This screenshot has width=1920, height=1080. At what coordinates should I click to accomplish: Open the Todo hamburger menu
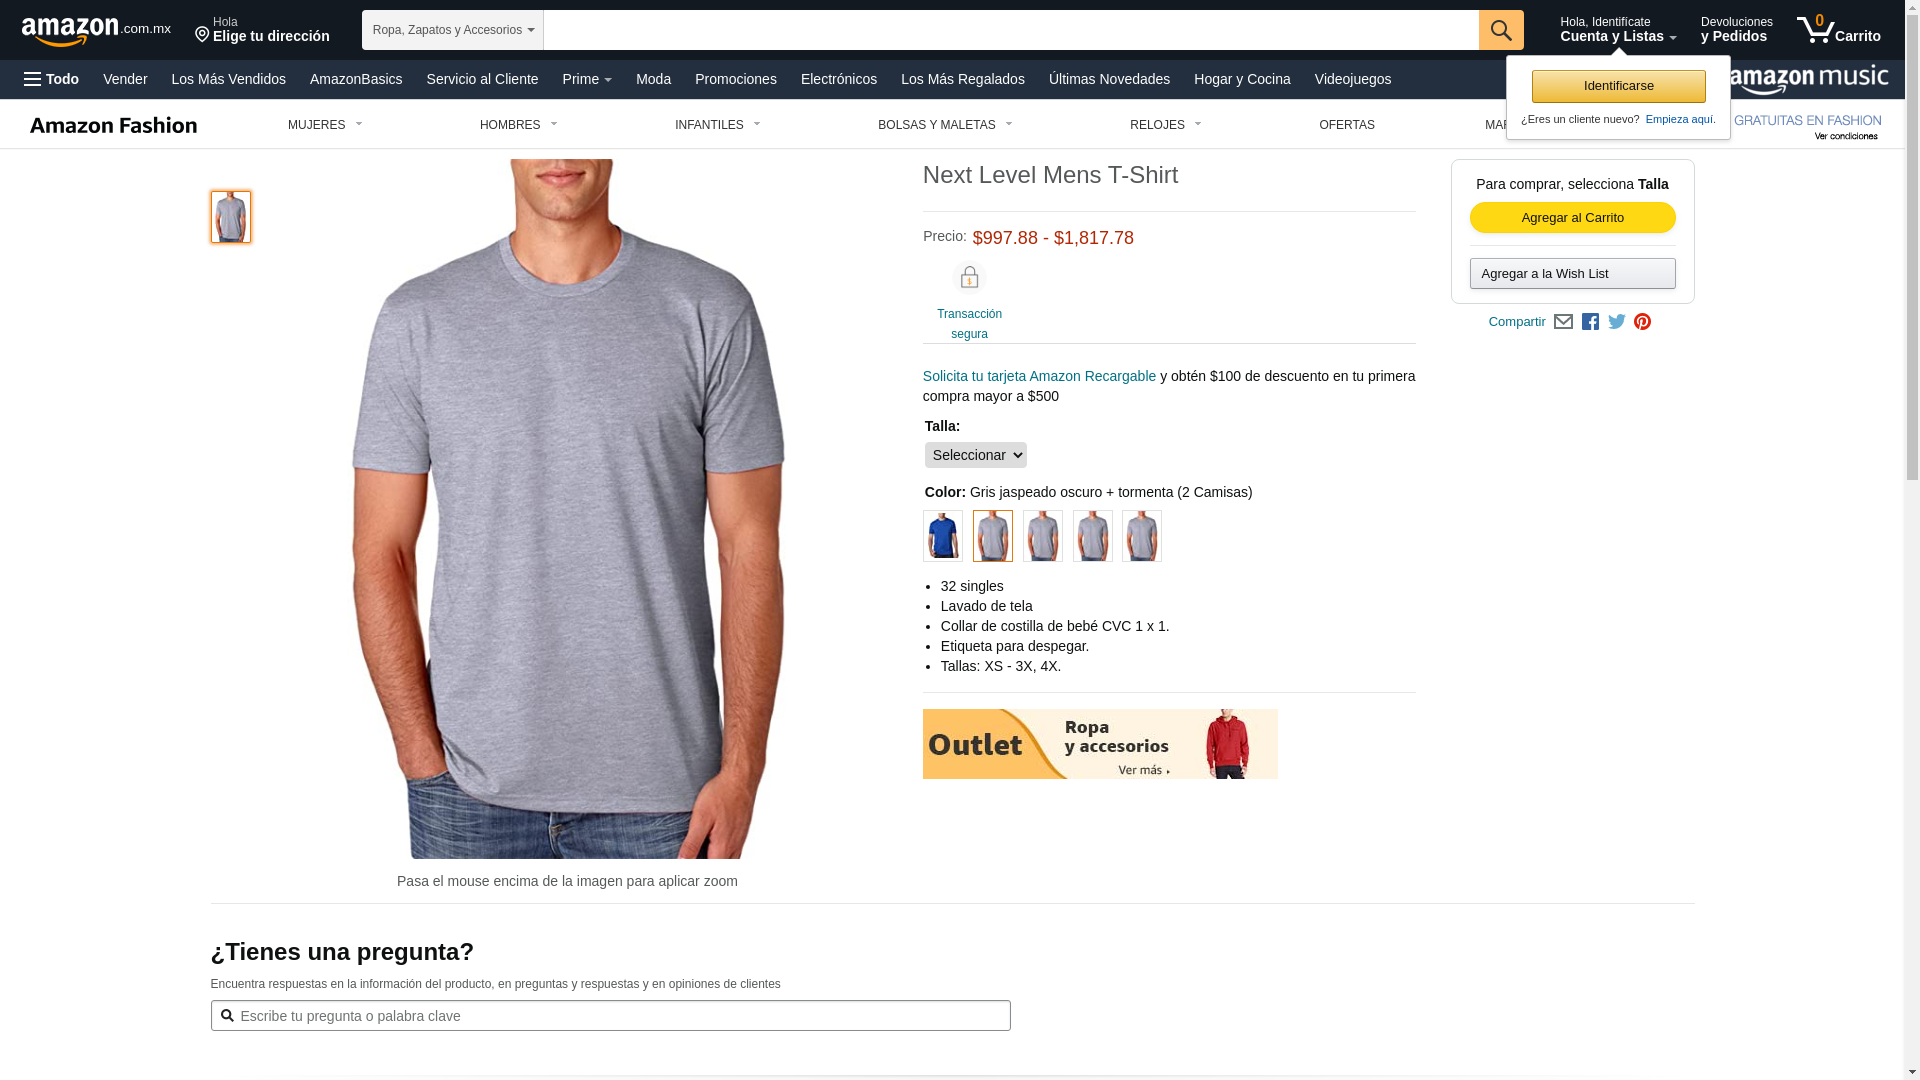52,79
